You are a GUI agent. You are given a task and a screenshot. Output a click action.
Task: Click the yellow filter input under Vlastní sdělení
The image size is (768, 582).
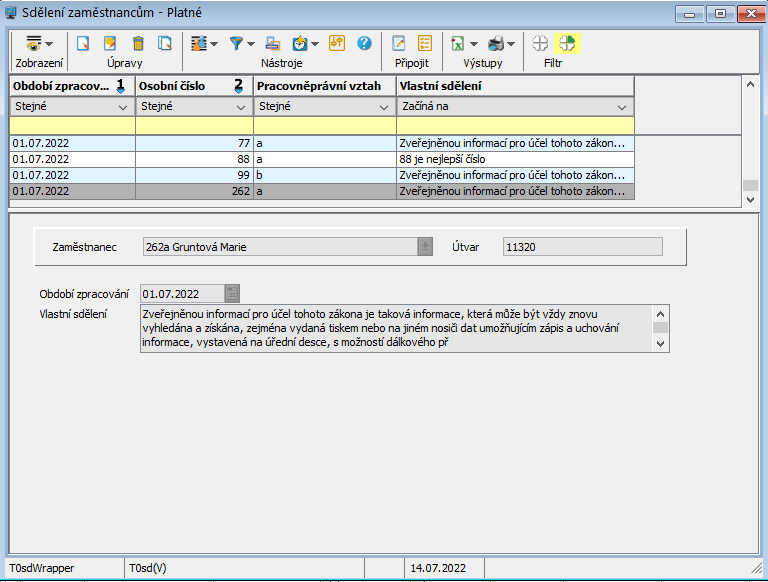[515, 126]
